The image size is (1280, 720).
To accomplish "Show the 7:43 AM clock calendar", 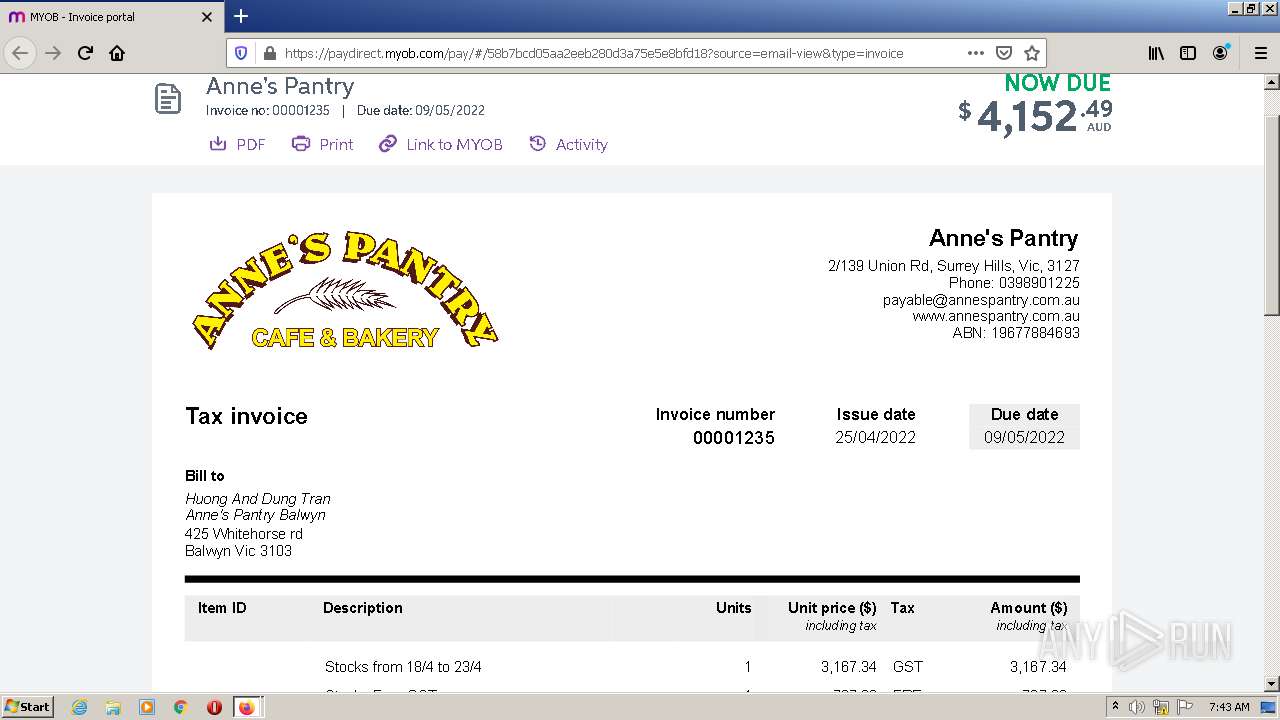I will [1229, 707].
